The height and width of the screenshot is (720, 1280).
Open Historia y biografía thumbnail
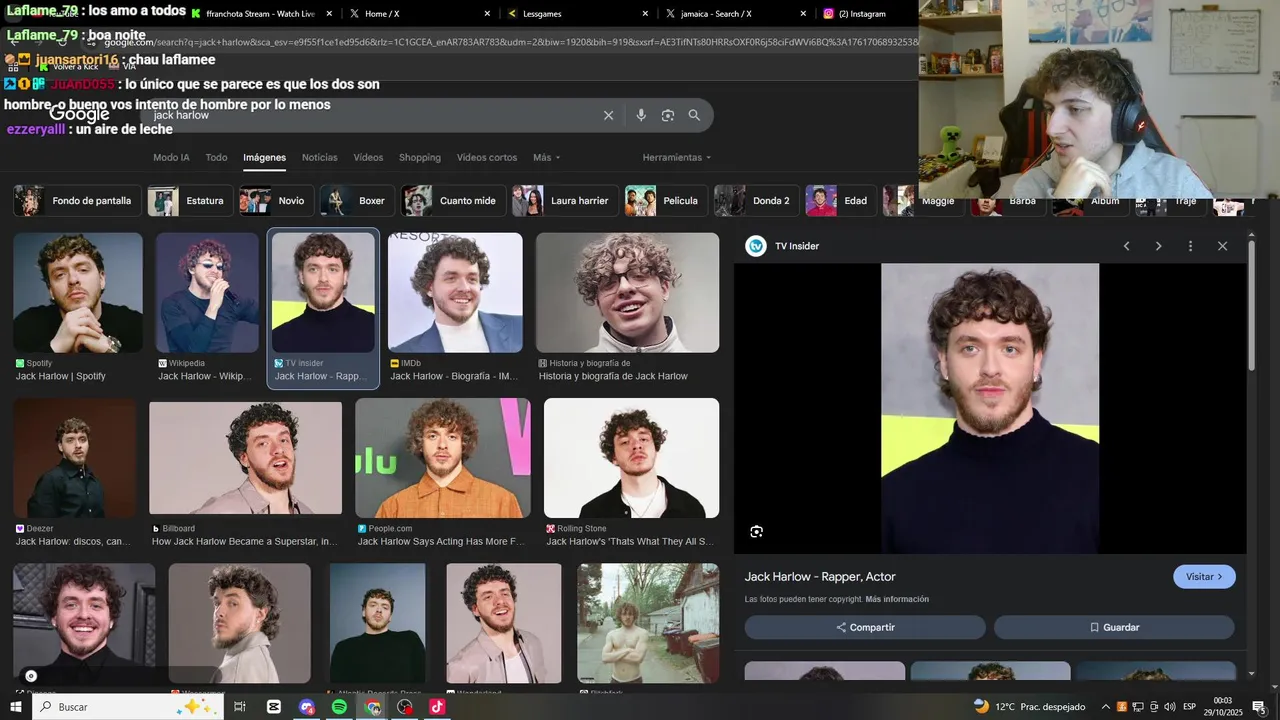click(x=627, y=293)
